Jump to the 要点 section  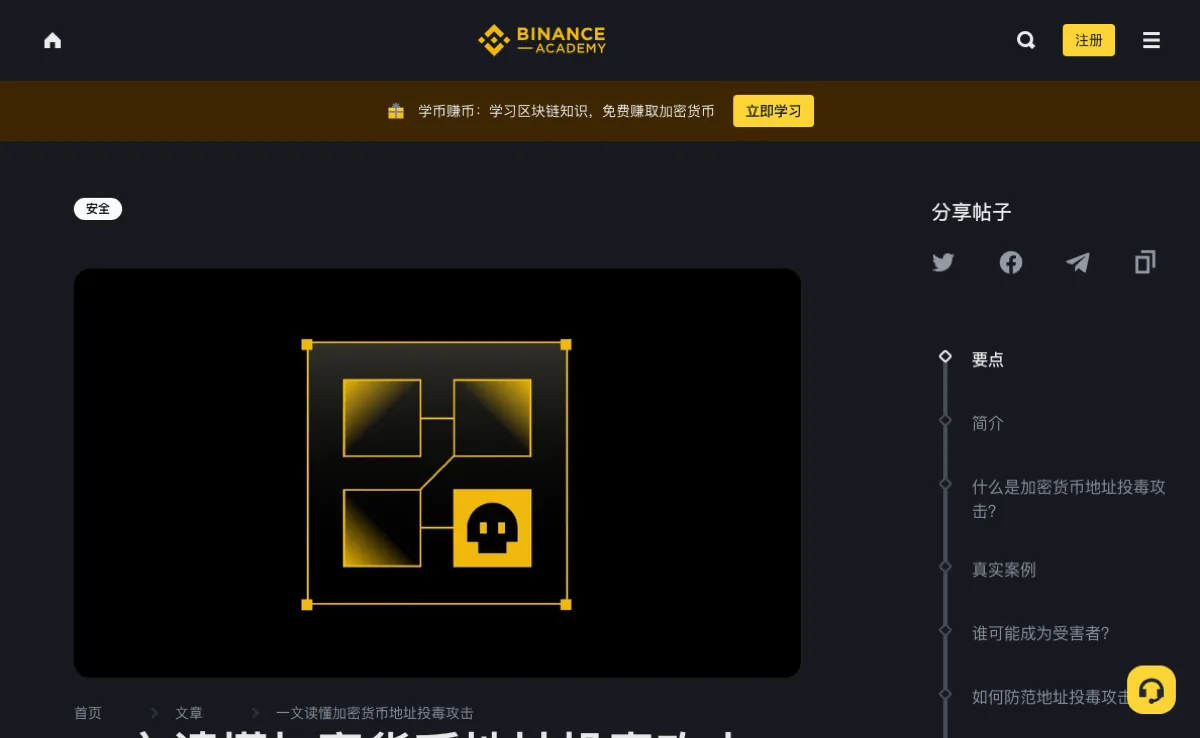tap(988, 360)
